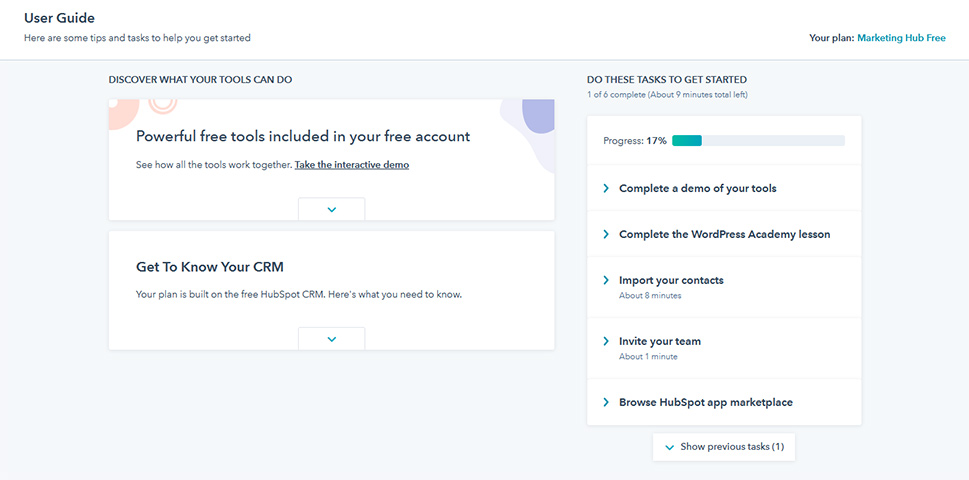Expand the Get To Know Your CRM card
The height and width of the screenshot is (480, 969).
pyautogui.click(x=332, y=339)
